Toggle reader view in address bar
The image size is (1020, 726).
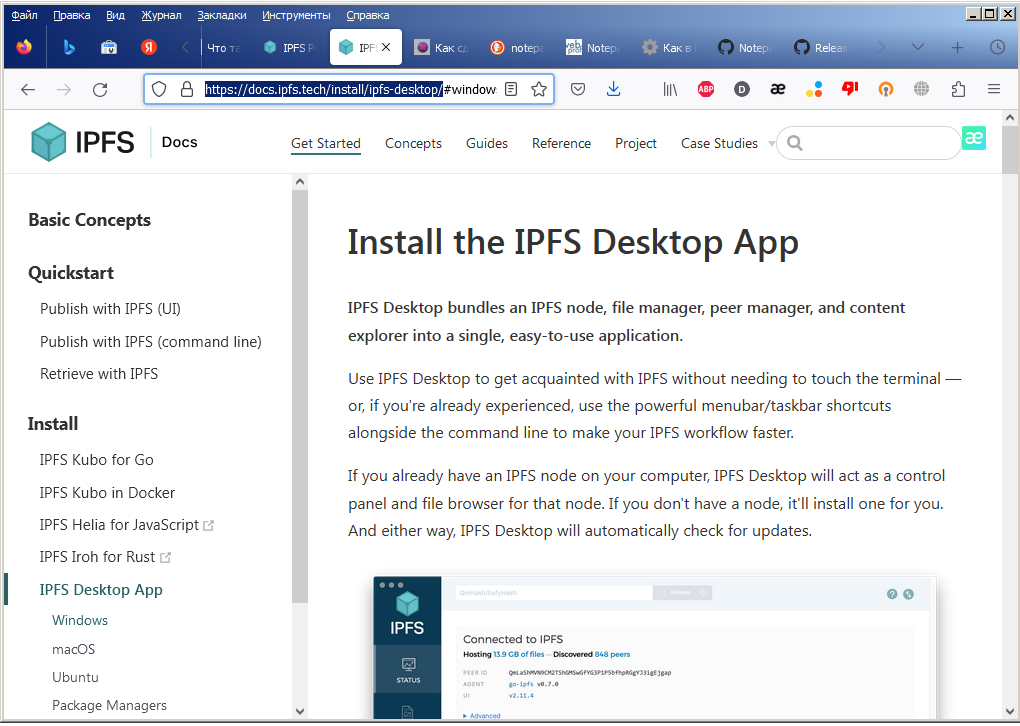coord(511,89)
